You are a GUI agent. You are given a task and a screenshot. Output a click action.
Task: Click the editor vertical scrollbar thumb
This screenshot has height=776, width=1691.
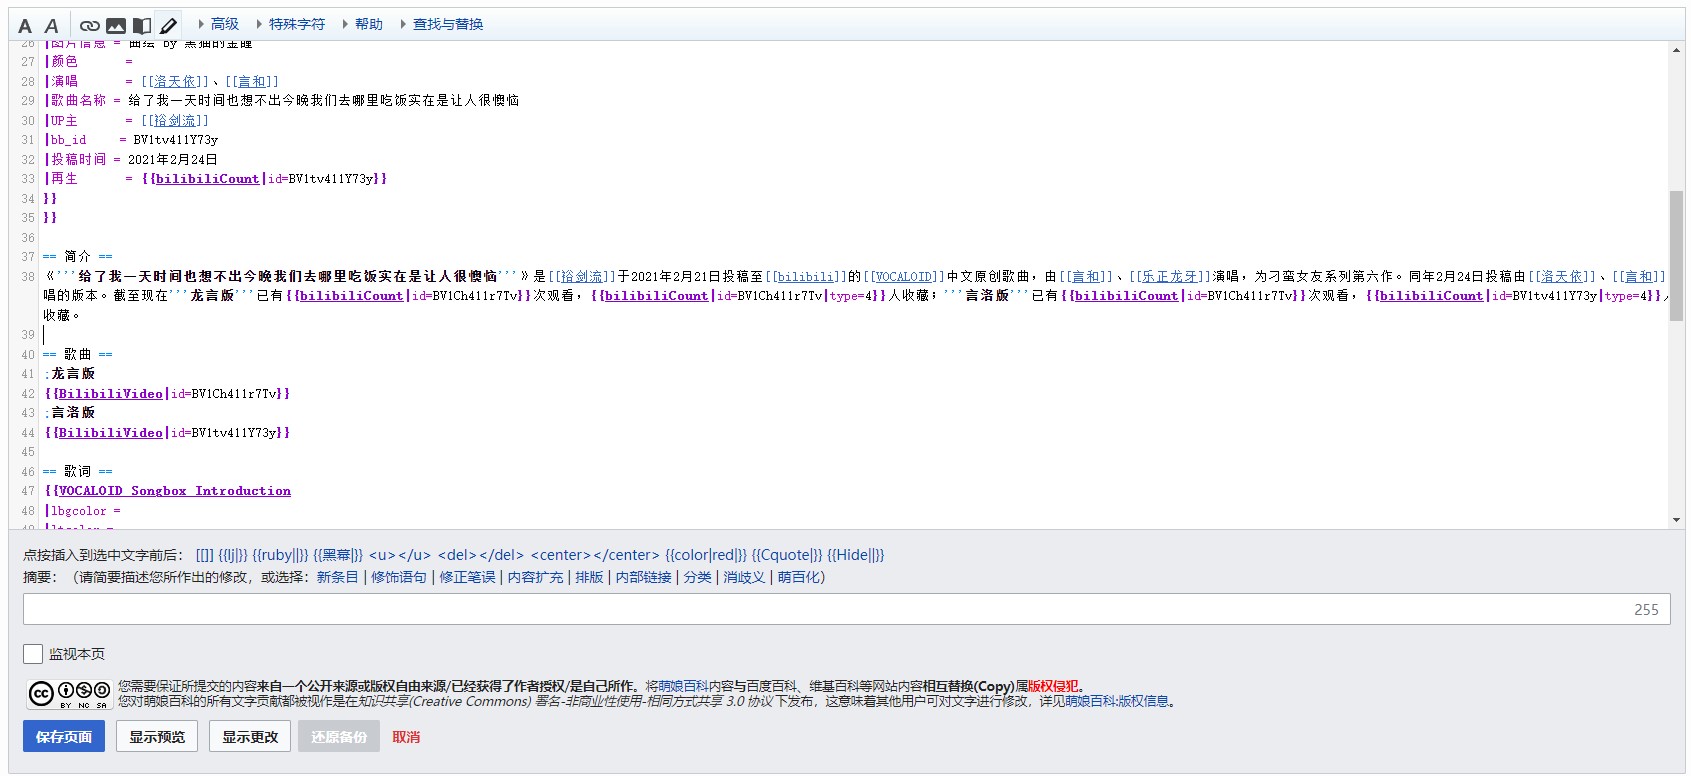coord(1676,255)
